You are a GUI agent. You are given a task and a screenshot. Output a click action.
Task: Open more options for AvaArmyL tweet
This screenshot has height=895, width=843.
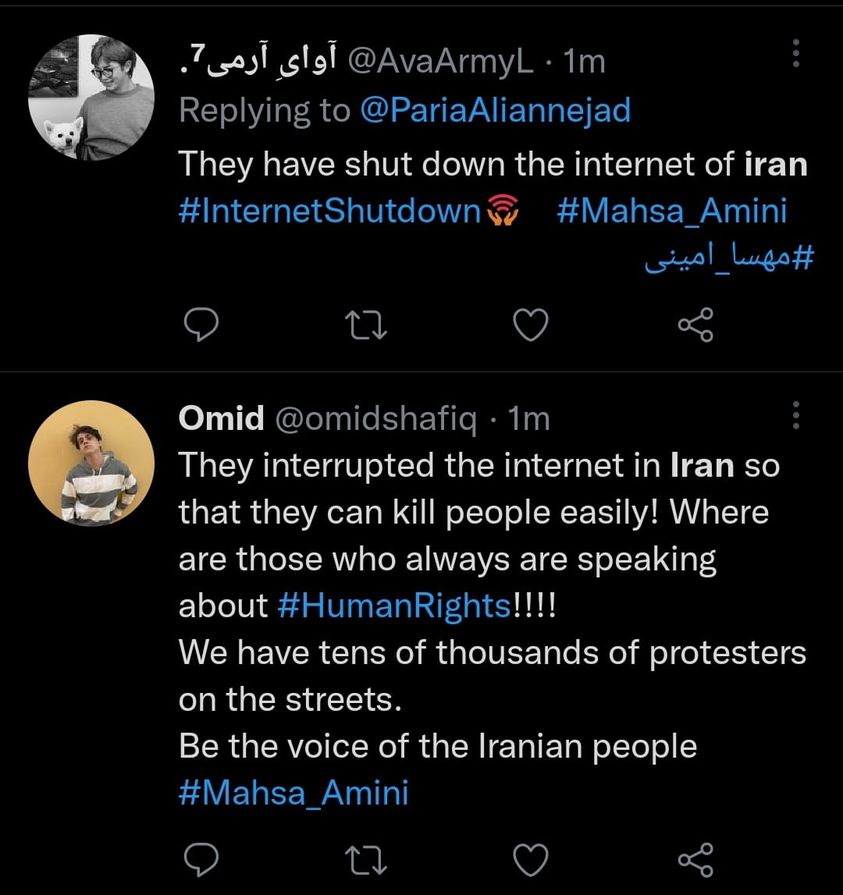(x=796, y=54)
